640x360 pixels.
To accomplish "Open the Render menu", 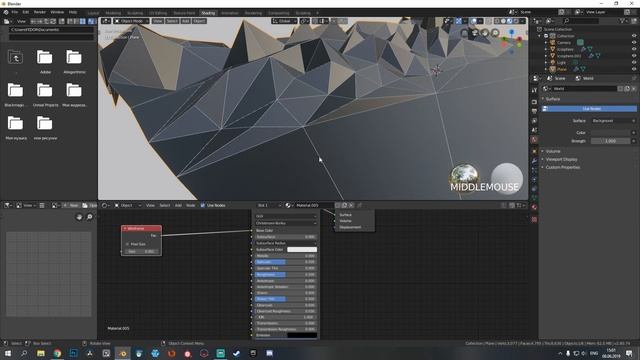I will (40, 12).
